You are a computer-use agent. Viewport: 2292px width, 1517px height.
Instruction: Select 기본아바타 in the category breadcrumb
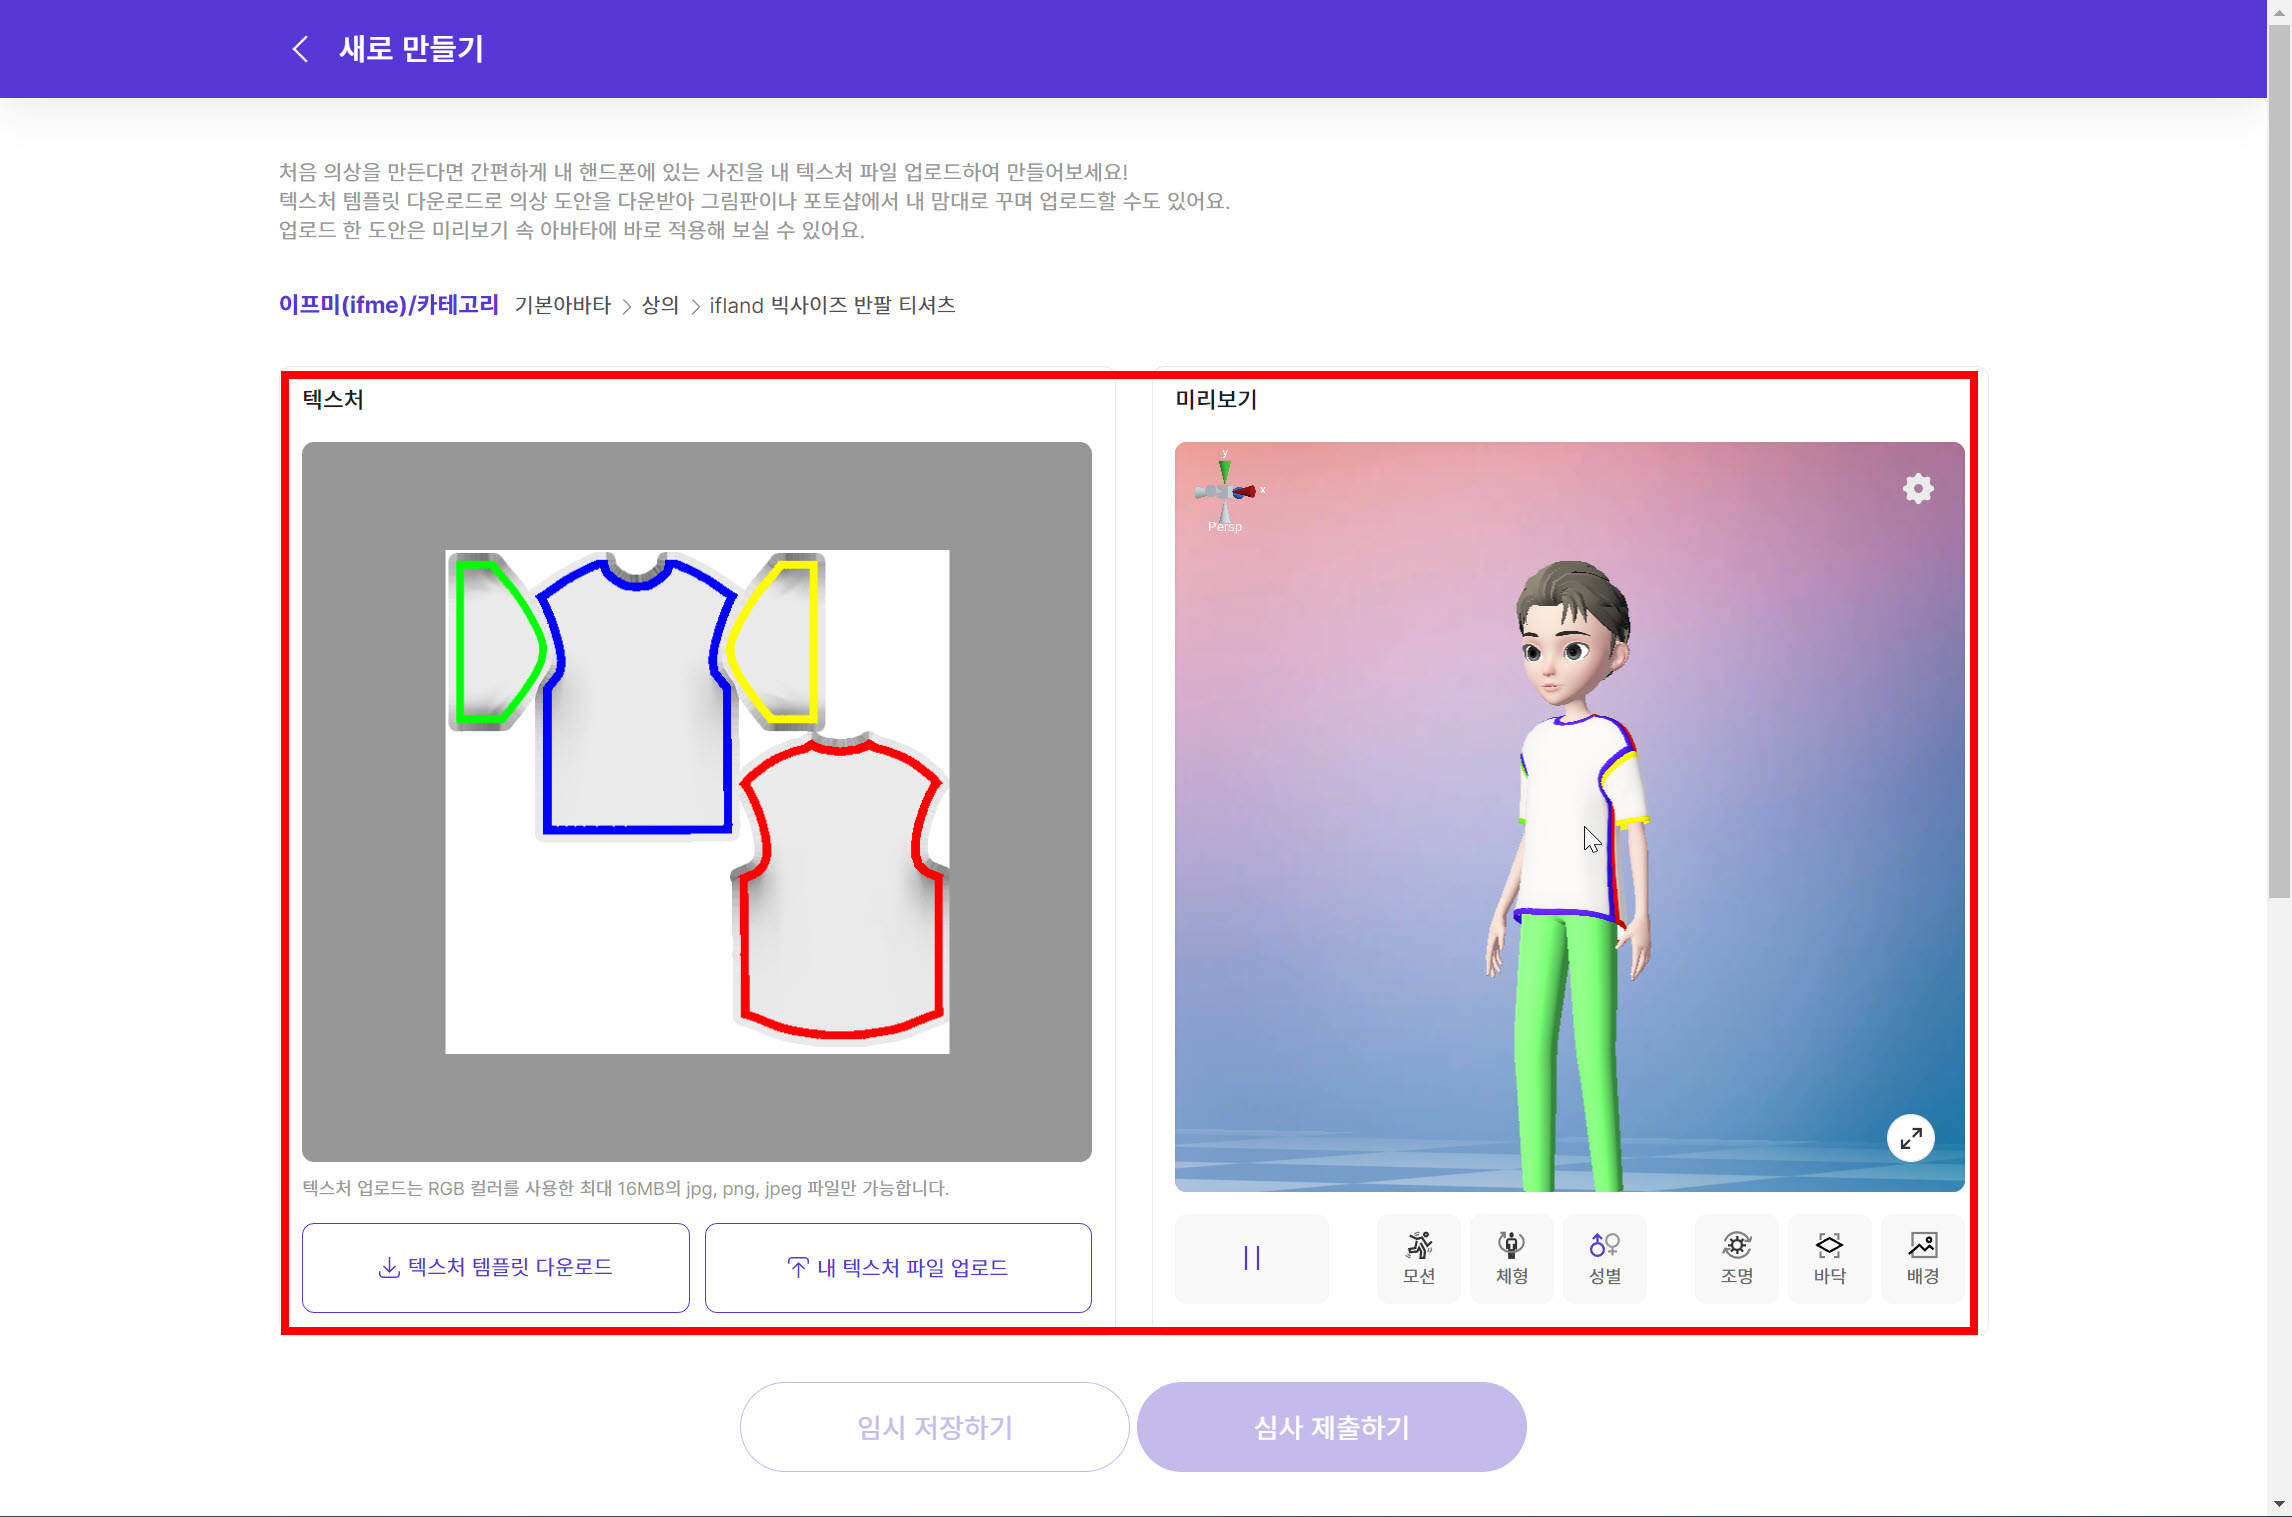[x=562, y=305]
